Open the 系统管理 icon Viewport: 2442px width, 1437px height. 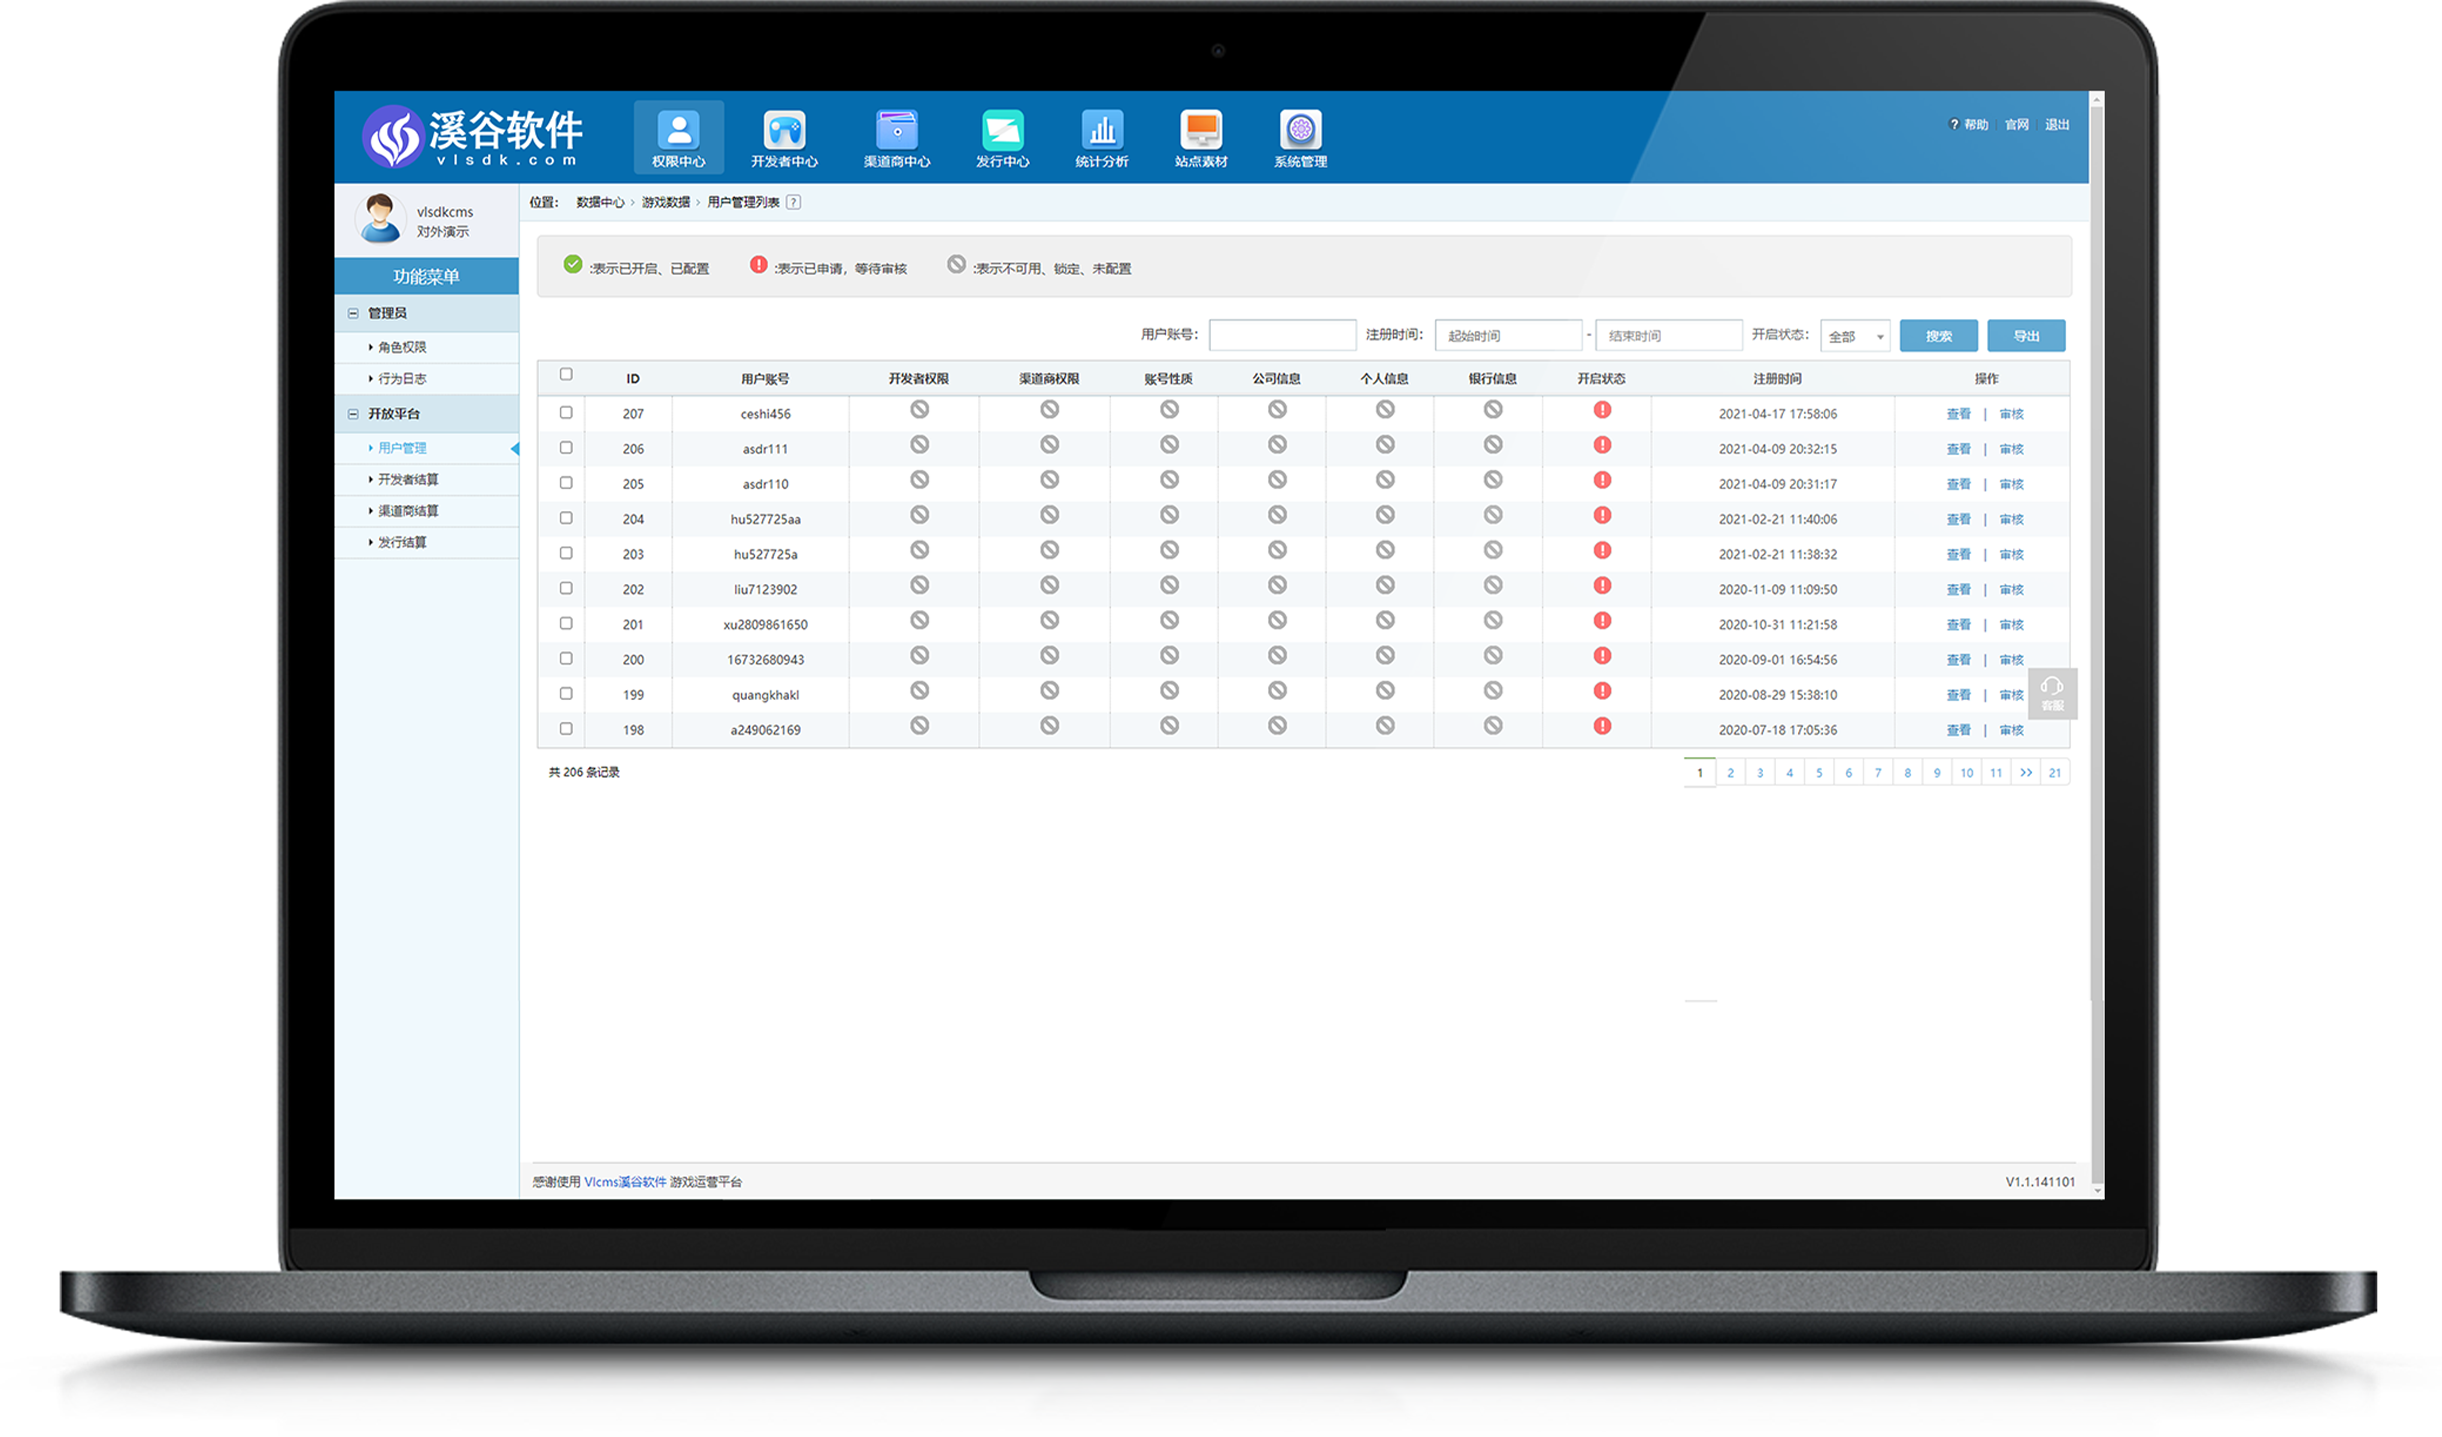[1300, 131]
